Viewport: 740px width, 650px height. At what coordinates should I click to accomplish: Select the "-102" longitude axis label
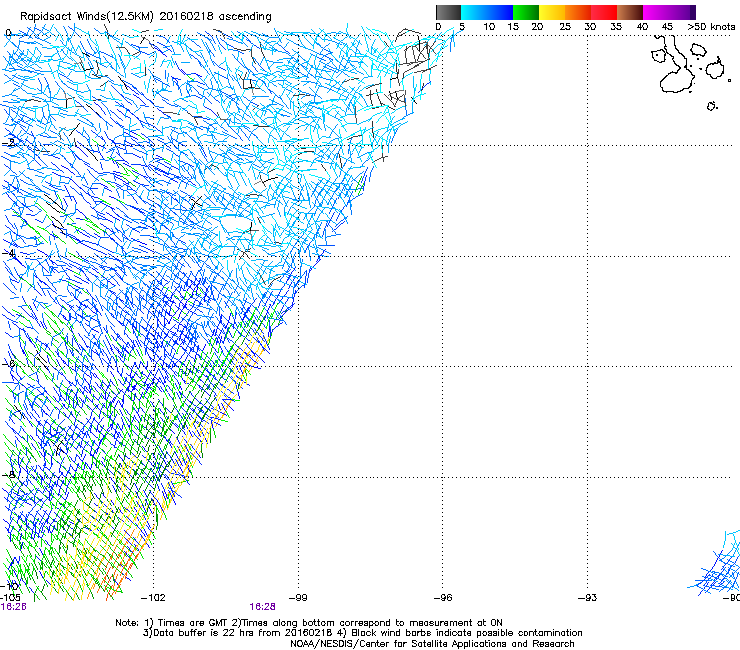click(153, 598)
